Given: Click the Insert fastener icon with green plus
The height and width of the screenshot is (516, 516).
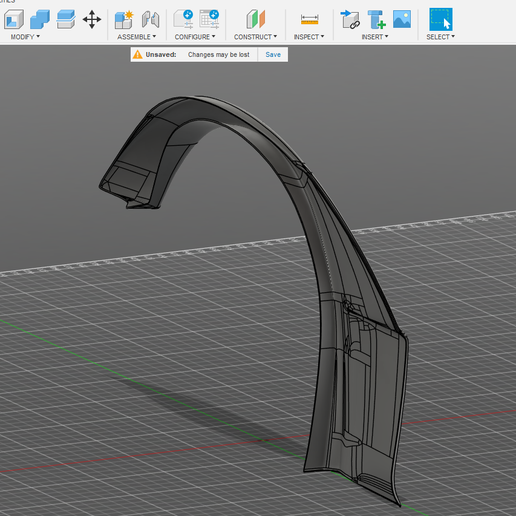Looking at the screenshot, I should 376,19.
